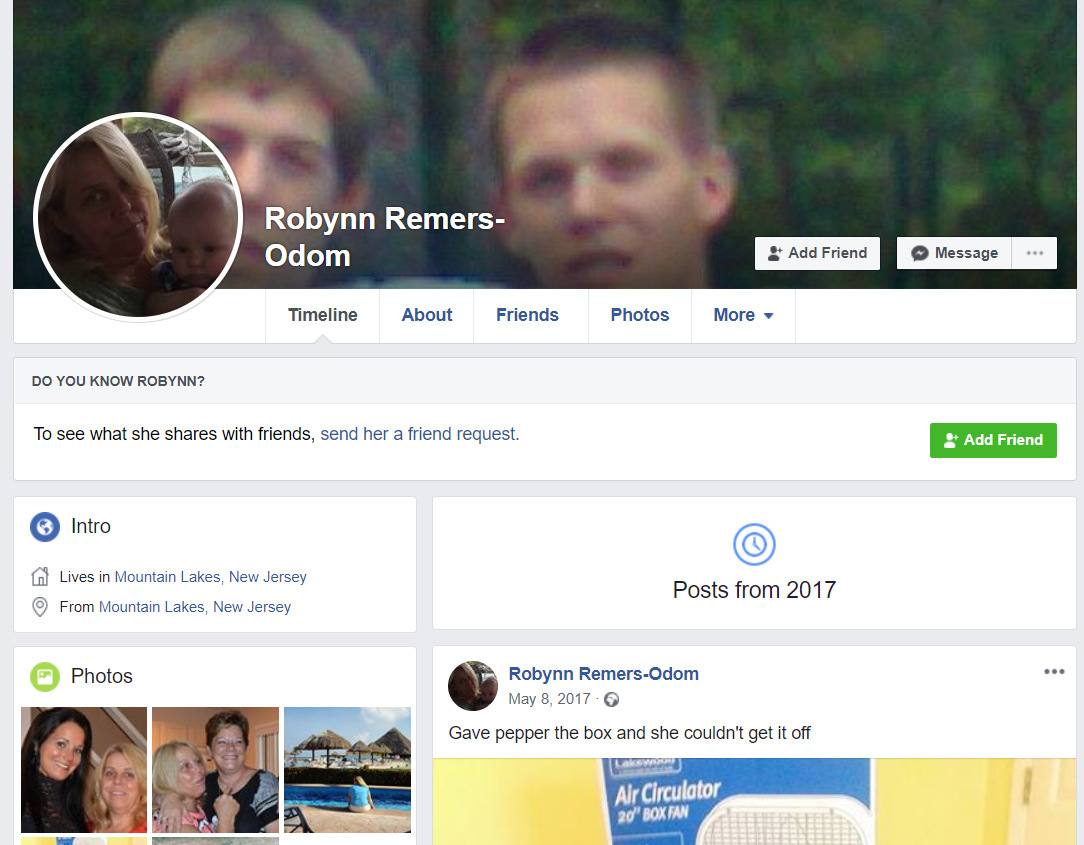The width and height of the screenshot is (1084, 845).
Task: Open the three-dot options menu beside Message
Action: click(x=1034, y=253)
